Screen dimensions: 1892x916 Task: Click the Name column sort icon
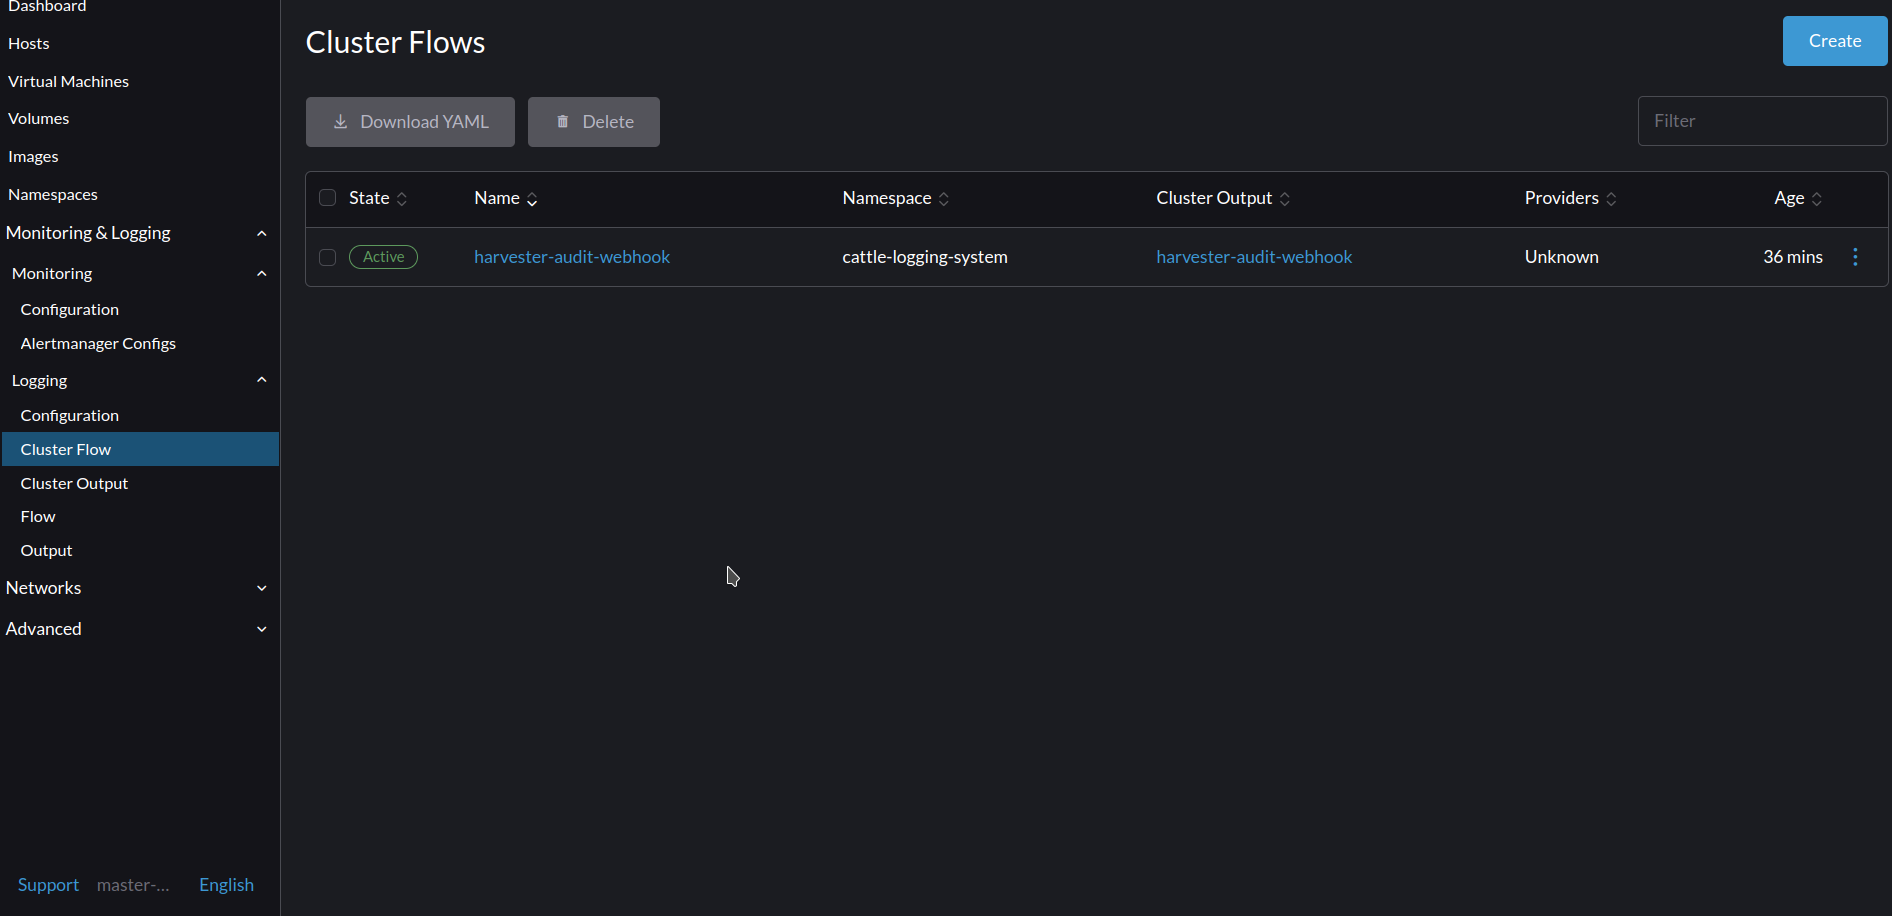532,199
